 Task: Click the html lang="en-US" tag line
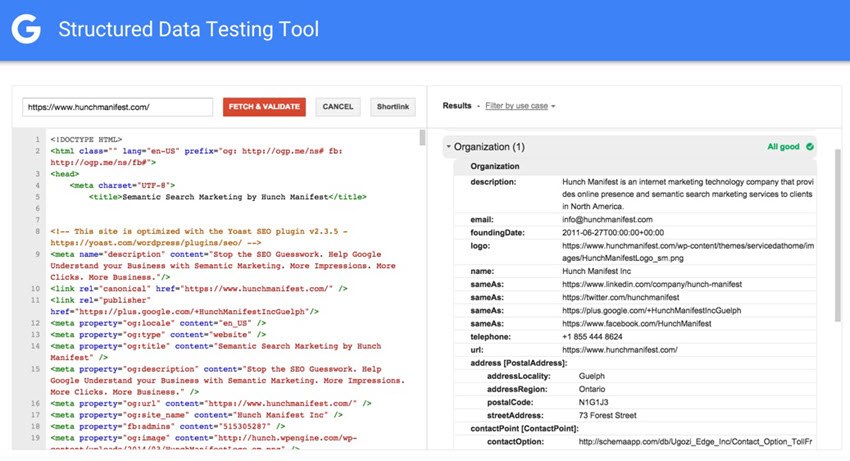pyautogui.click(x=196, y=157)
